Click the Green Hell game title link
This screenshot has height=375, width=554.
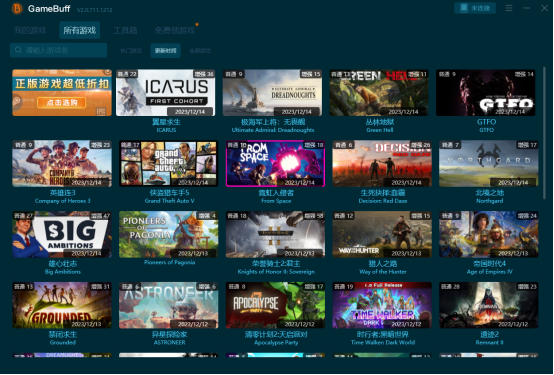tap(379, 122)
